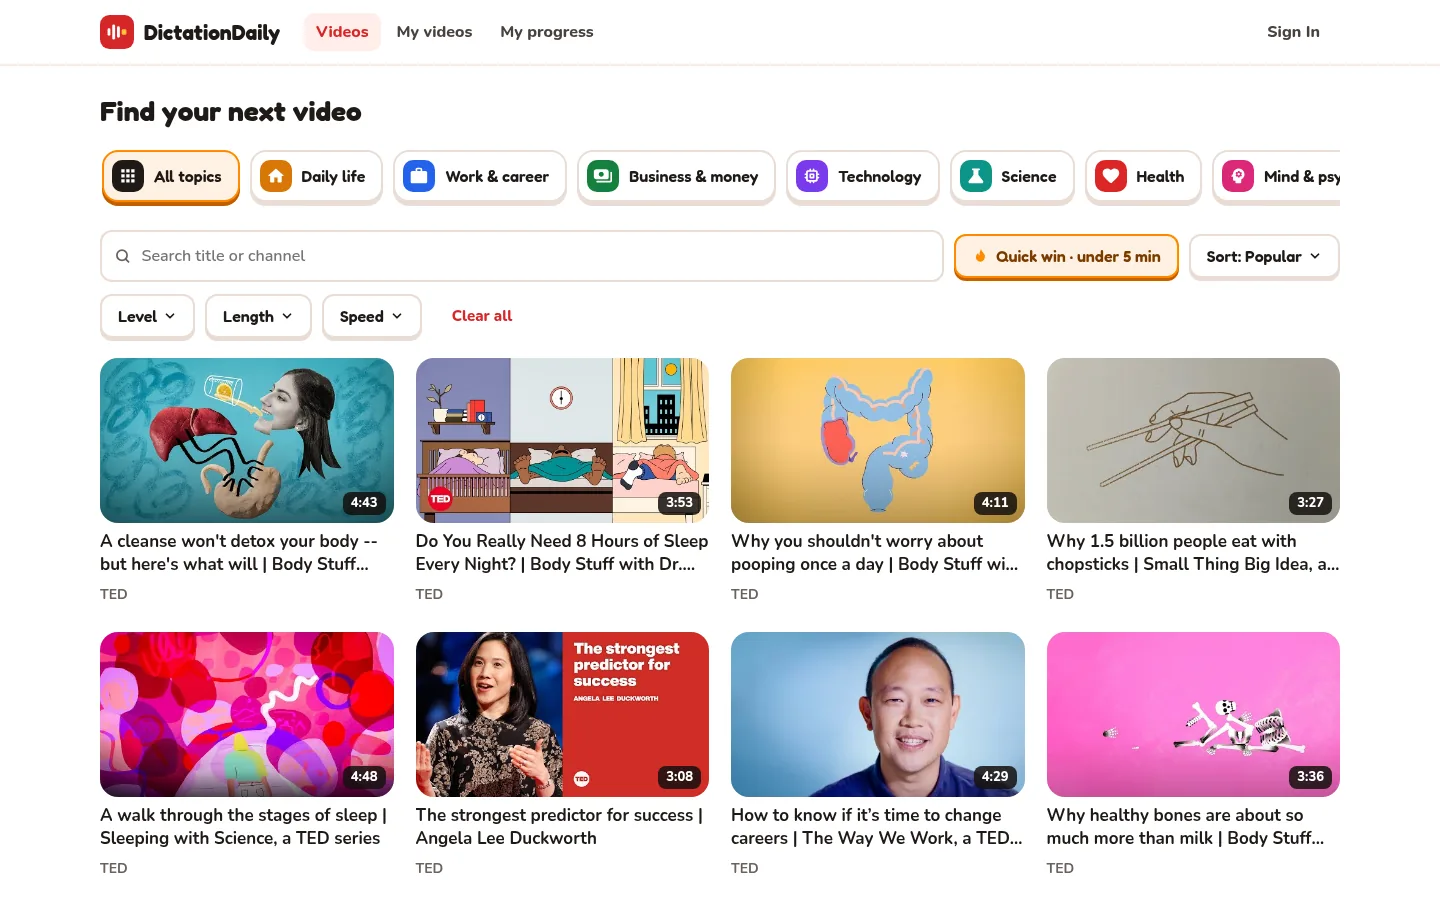Open Angela Lee Duckworth video thumbnail

pyautogui.click(x=562, y=714)
